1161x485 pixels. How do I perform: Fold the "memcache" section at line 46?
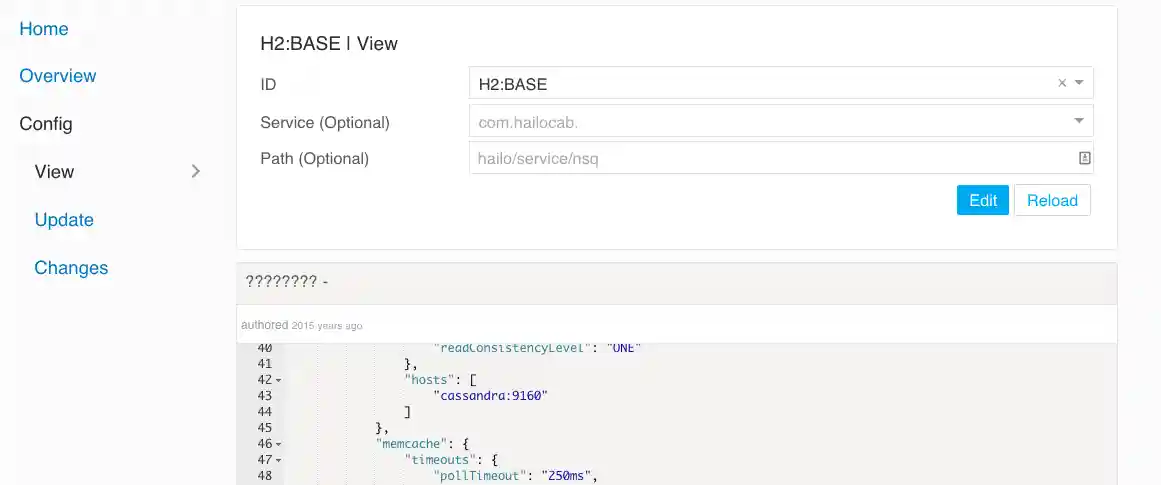[x=278, y=444]
